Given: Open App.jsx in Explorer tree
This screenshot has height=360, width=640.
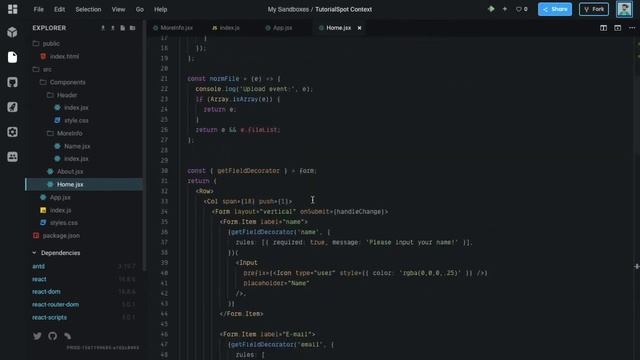Looking at the screenshot, I should (x=60, y=197).
